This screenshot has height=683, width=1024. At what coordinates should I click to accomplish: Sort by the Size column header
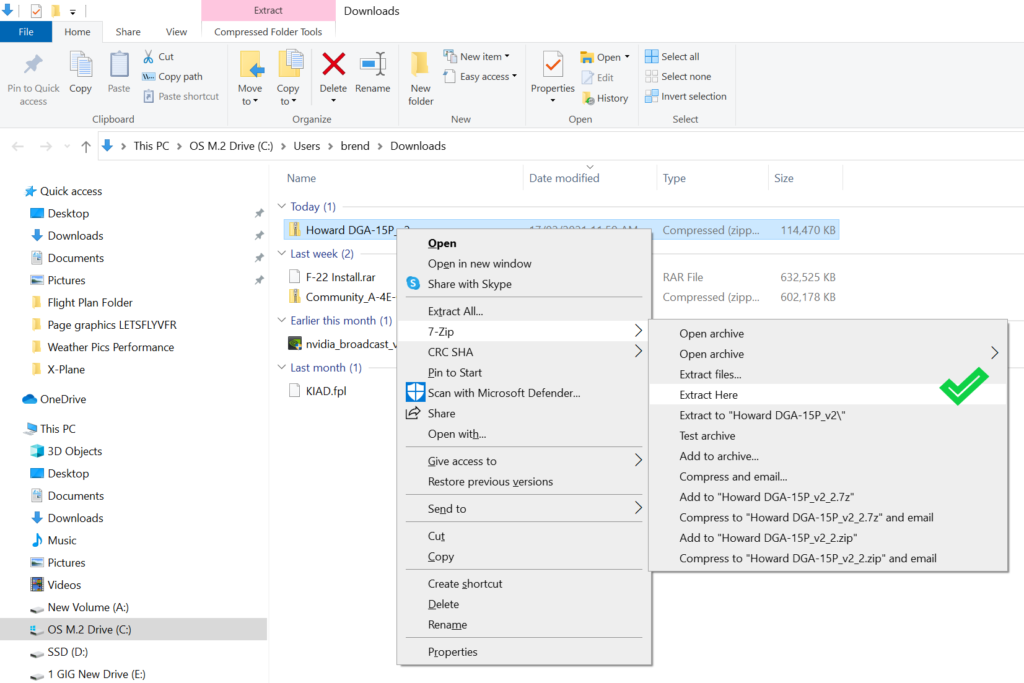[x=784, y=178]
